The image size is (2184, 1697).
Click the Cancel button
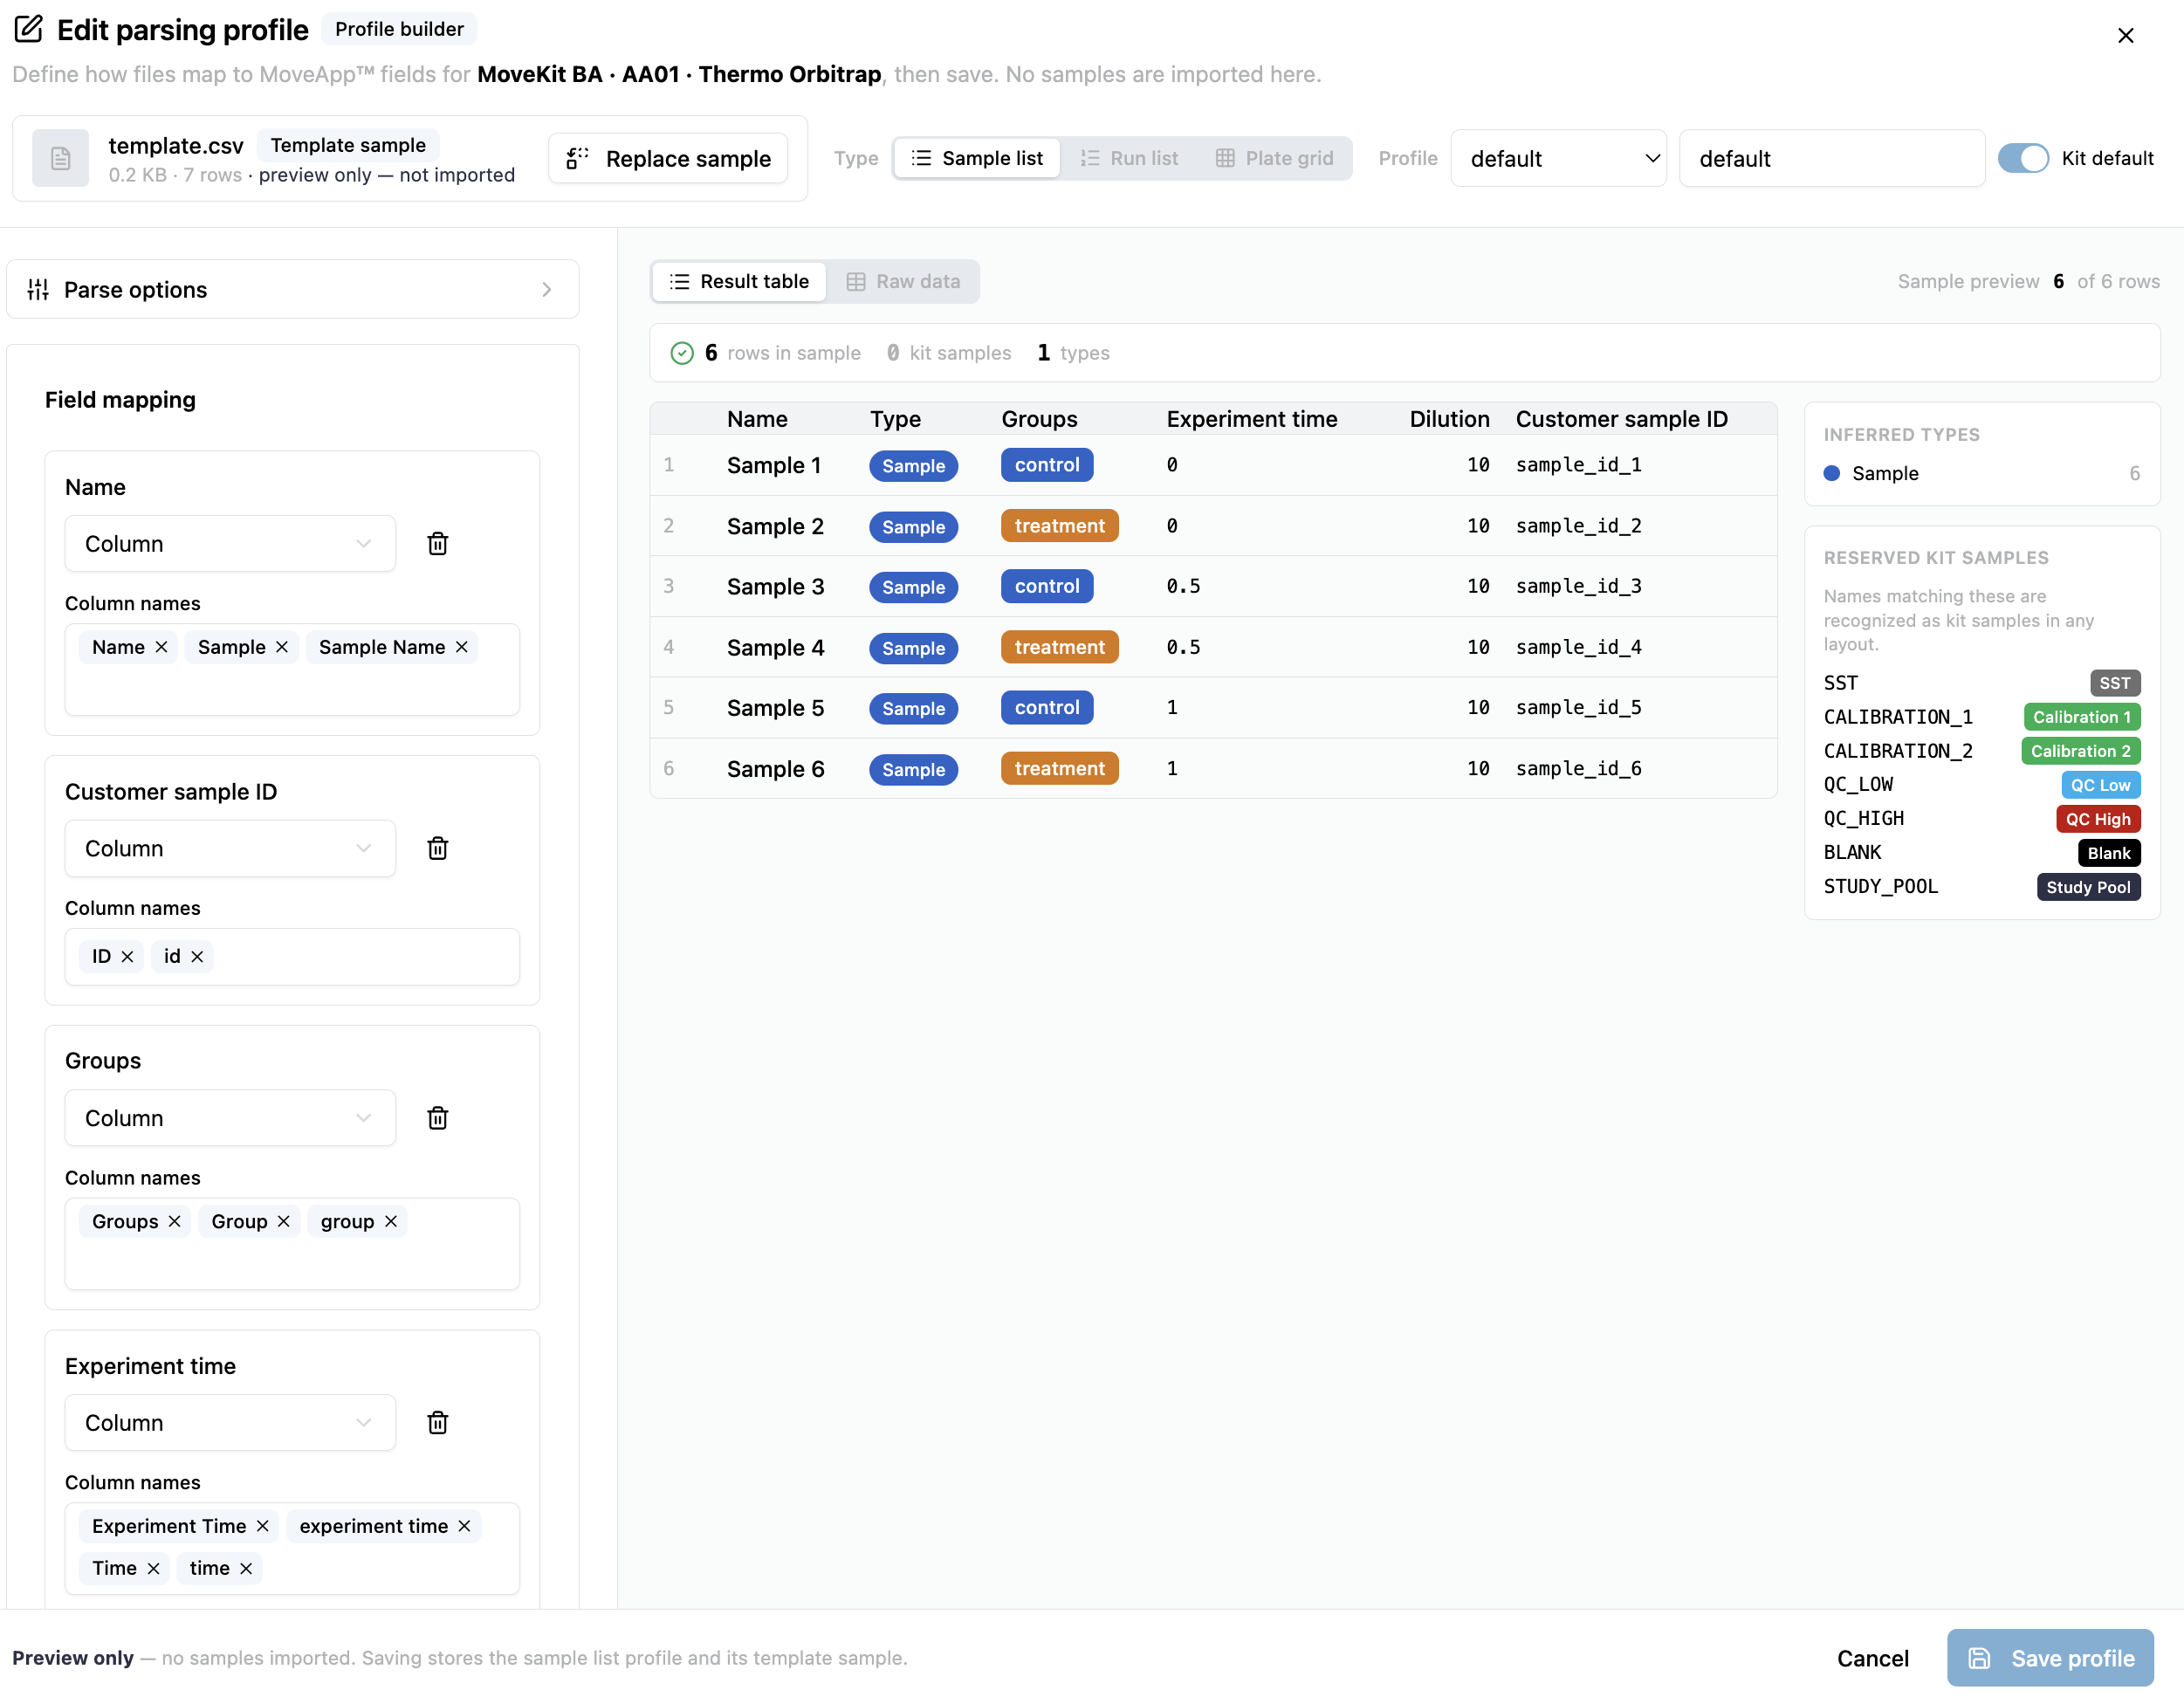tap(1872, 1658)
